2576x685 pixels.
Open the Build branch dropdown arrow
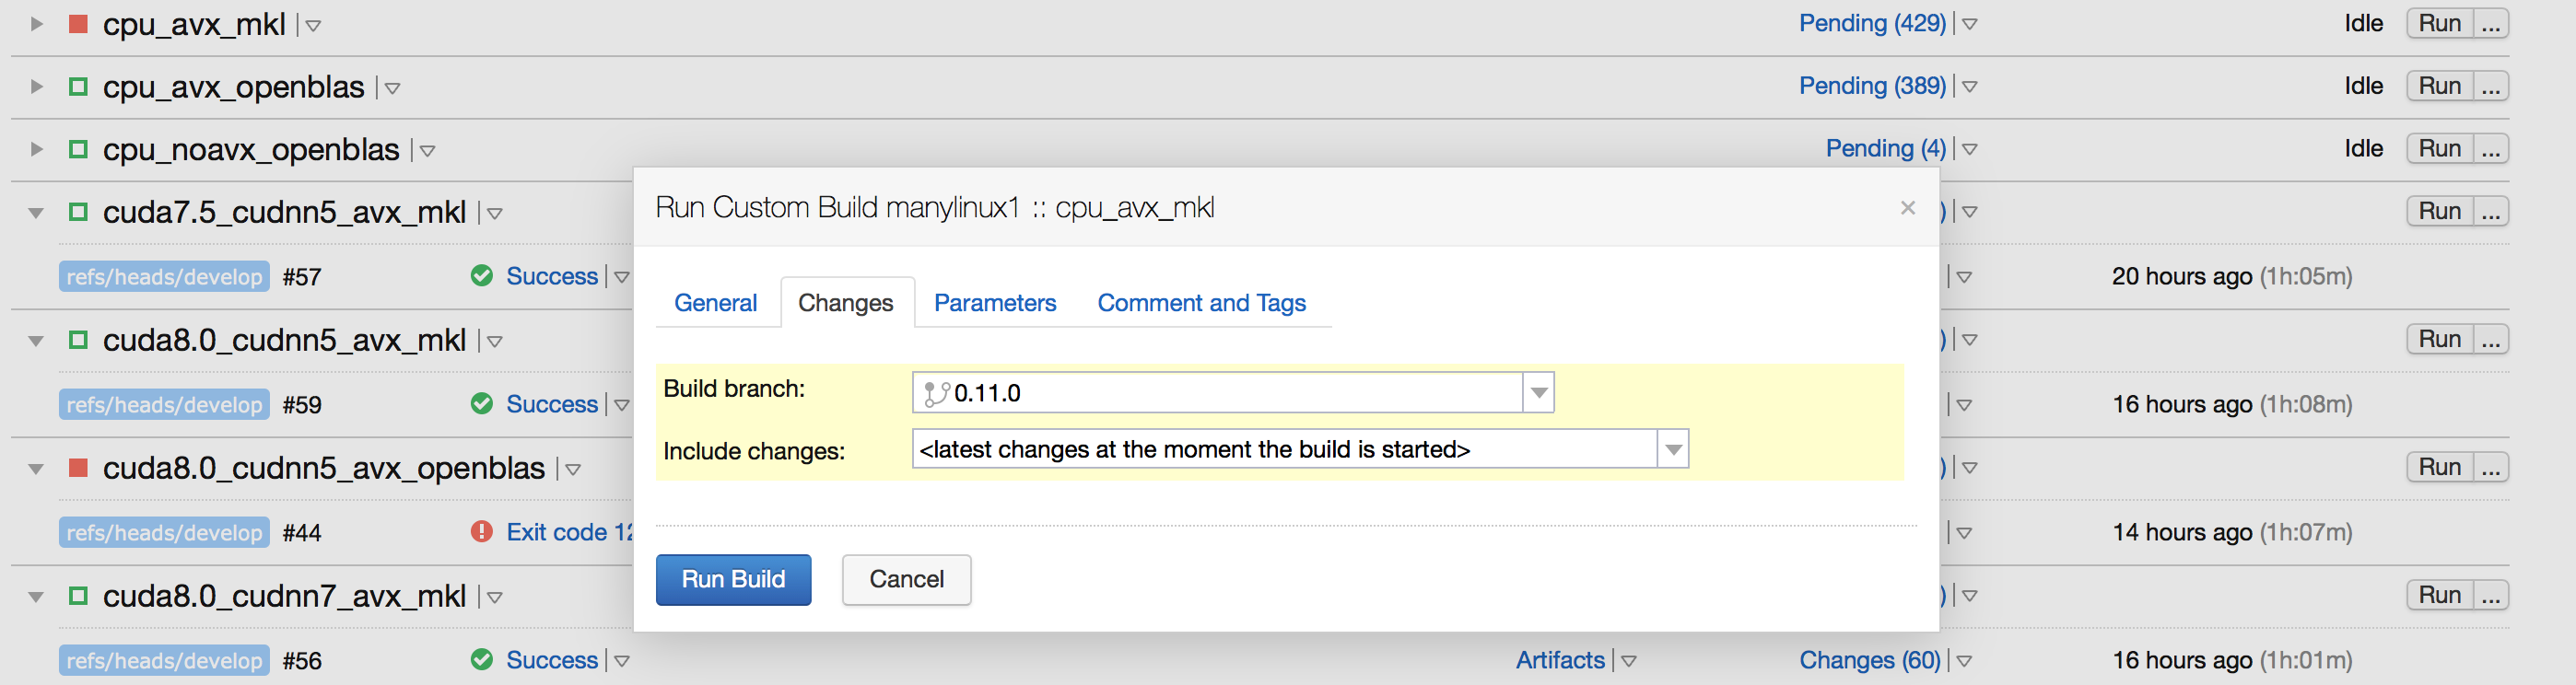tap(1539, 392)
